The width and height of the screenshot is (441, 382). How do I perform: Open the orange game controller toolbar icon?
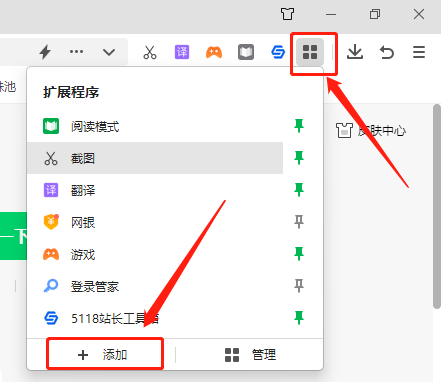[214, 52]
